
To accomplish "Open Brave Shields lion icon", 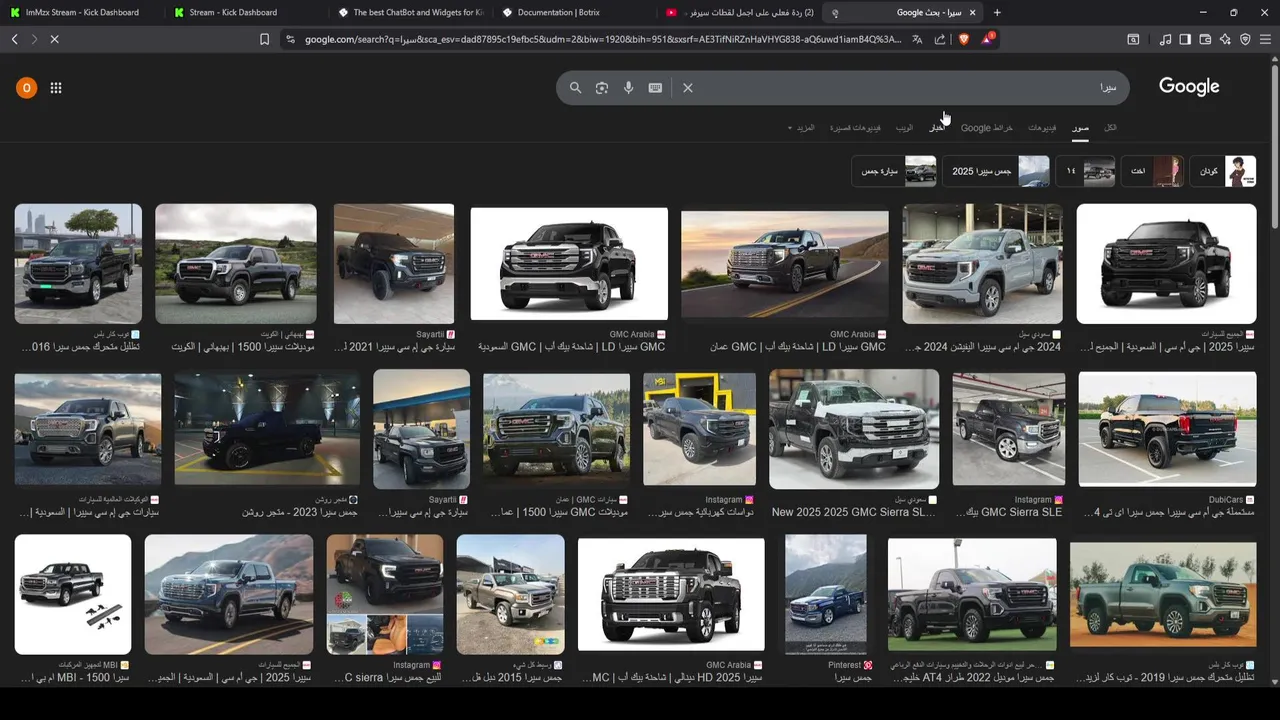I will tap(964, 39).
